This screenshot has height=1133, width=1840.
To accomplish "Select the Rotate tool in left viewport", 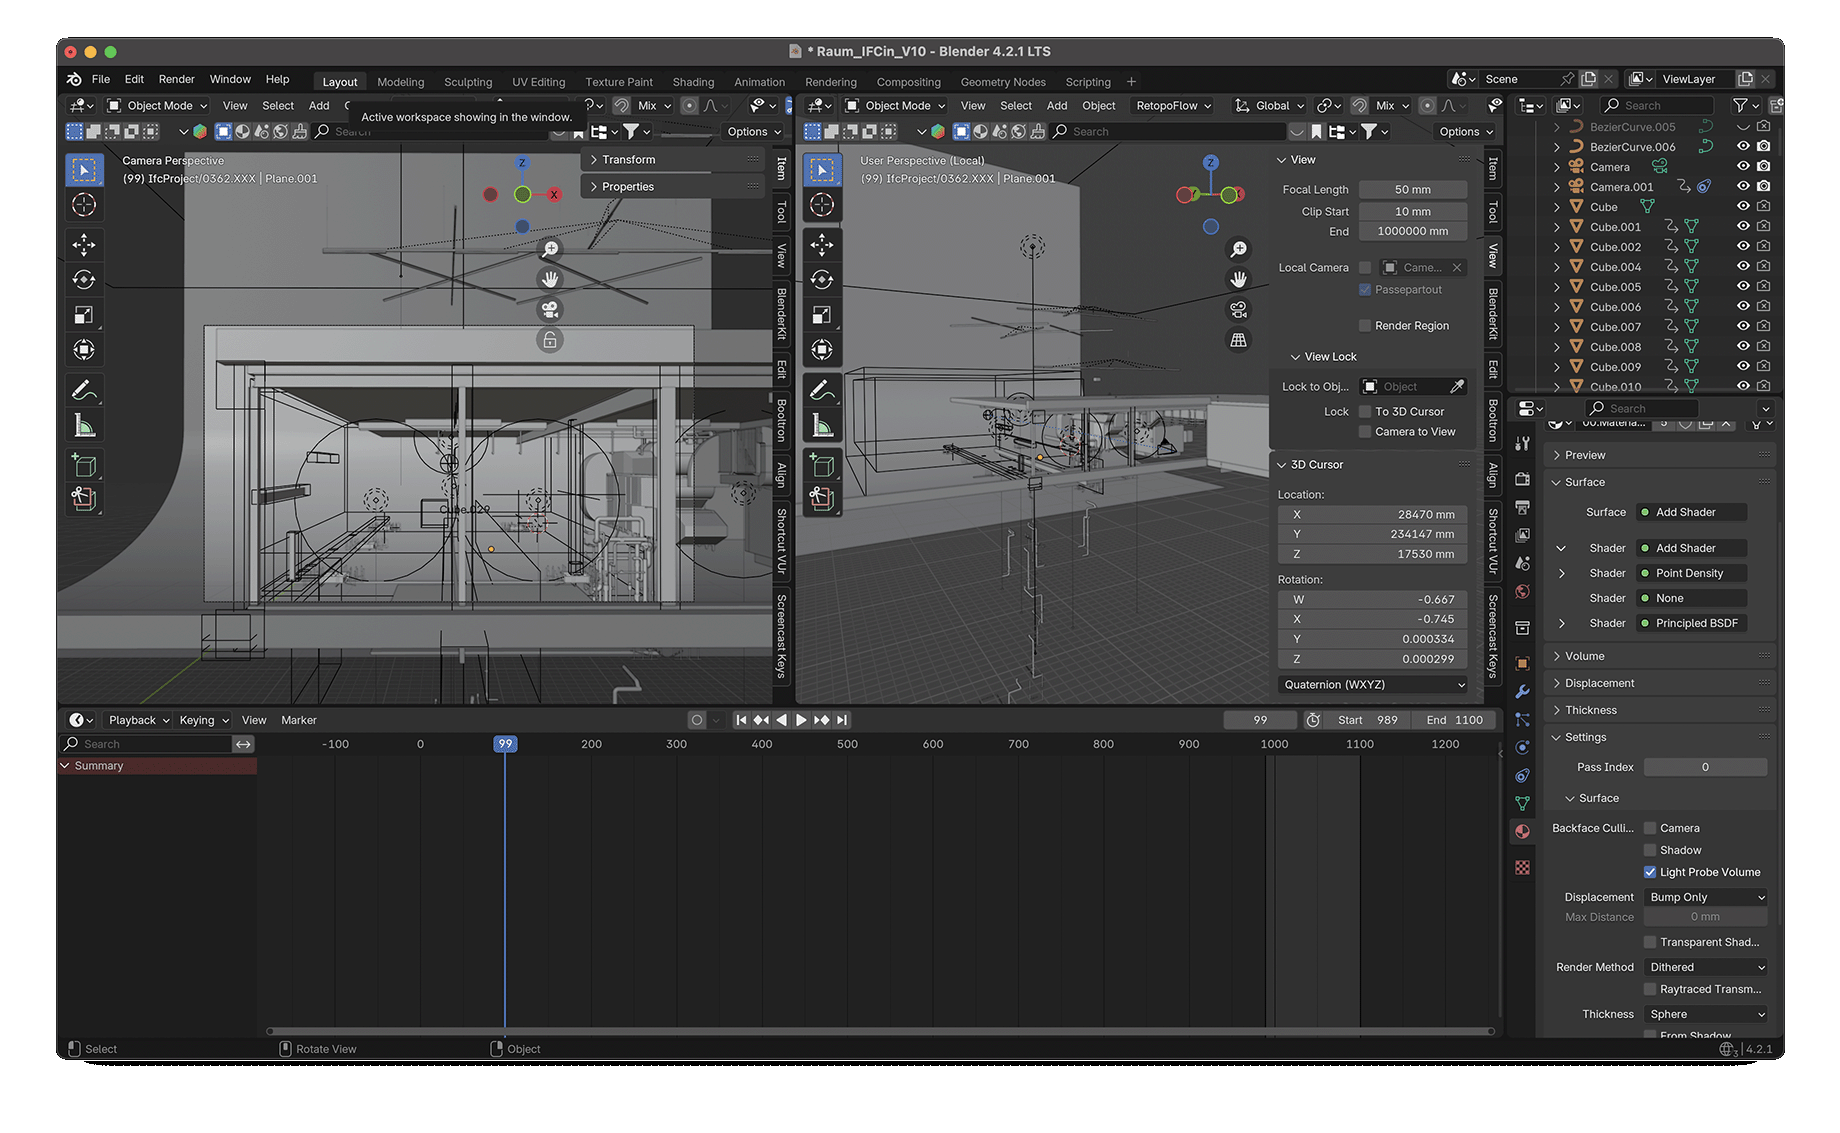I will pyautogui.click(x=84, y=280).
